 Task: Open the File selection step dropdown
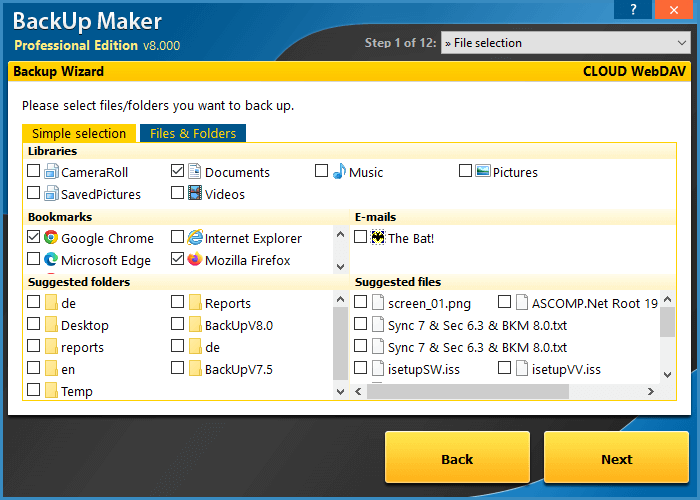[564, 43]
